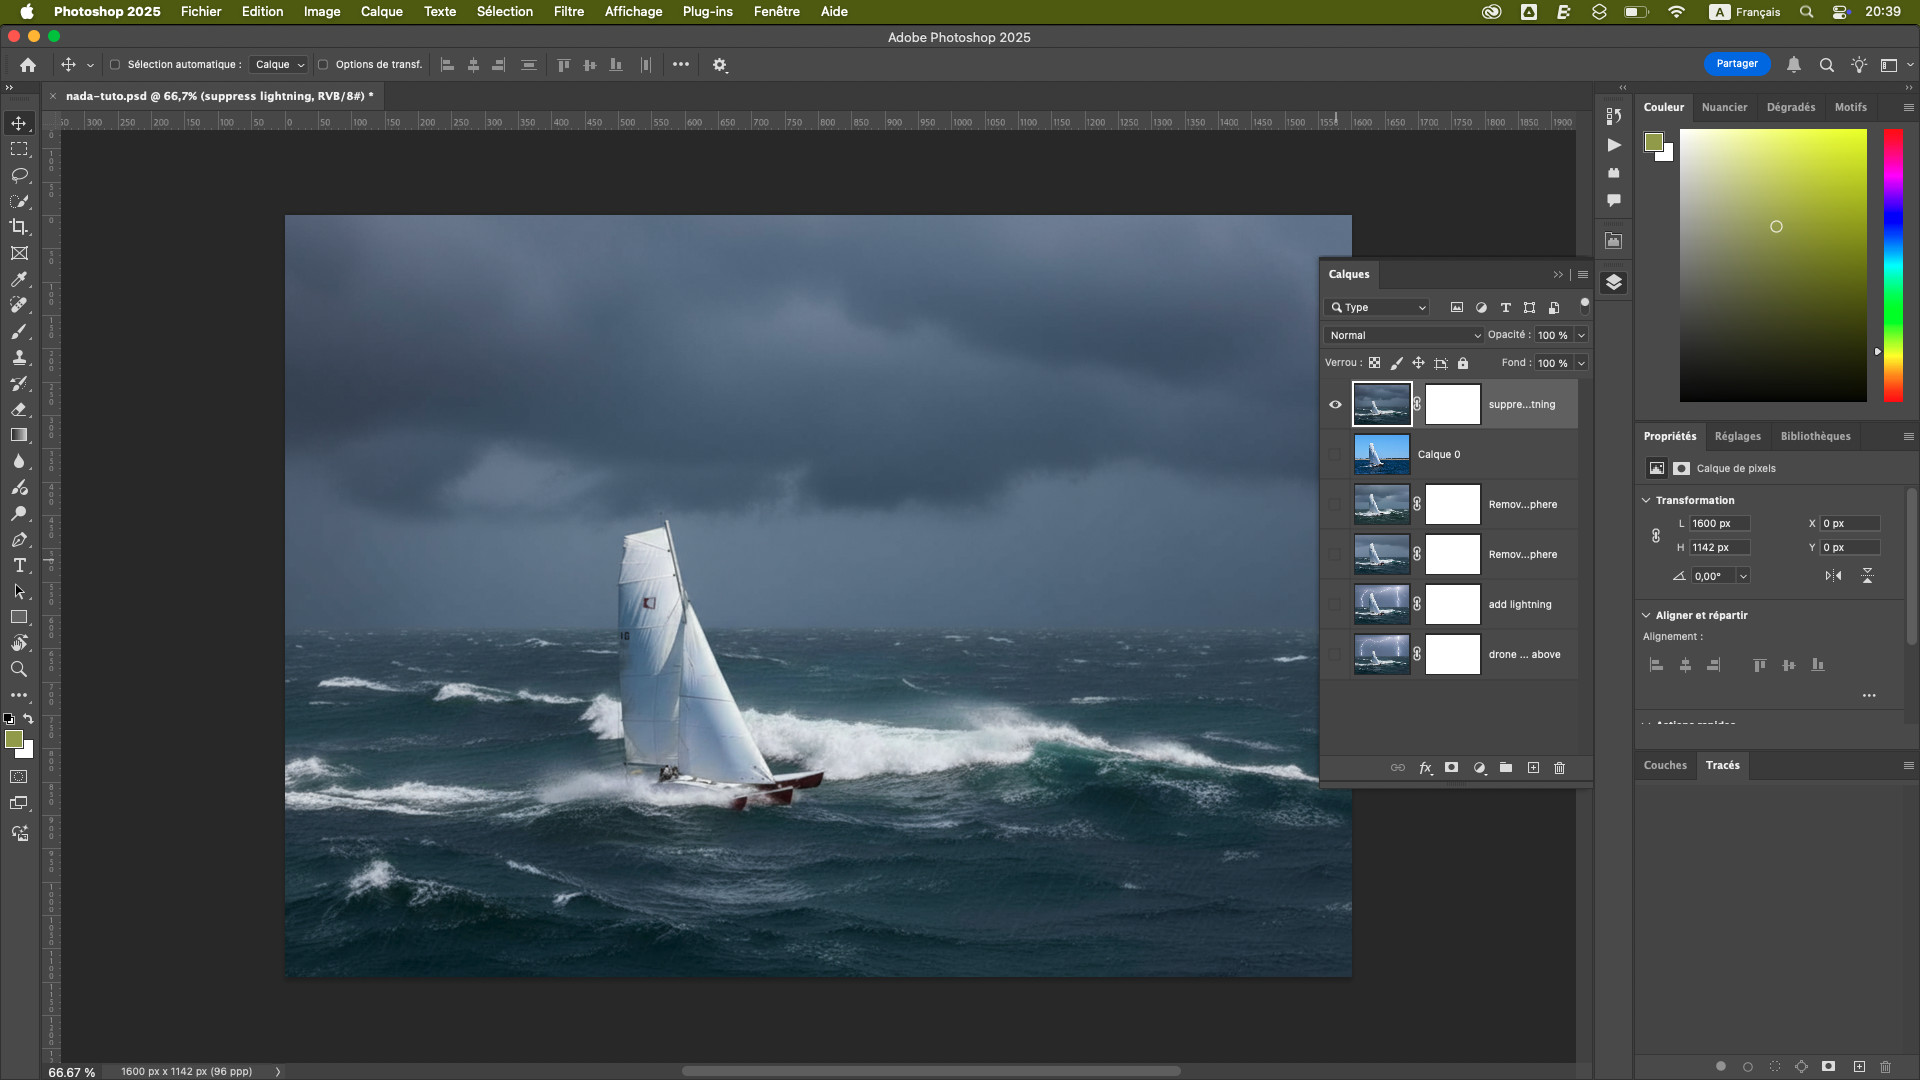Add a layer style with fx icon

[1425, 768]
